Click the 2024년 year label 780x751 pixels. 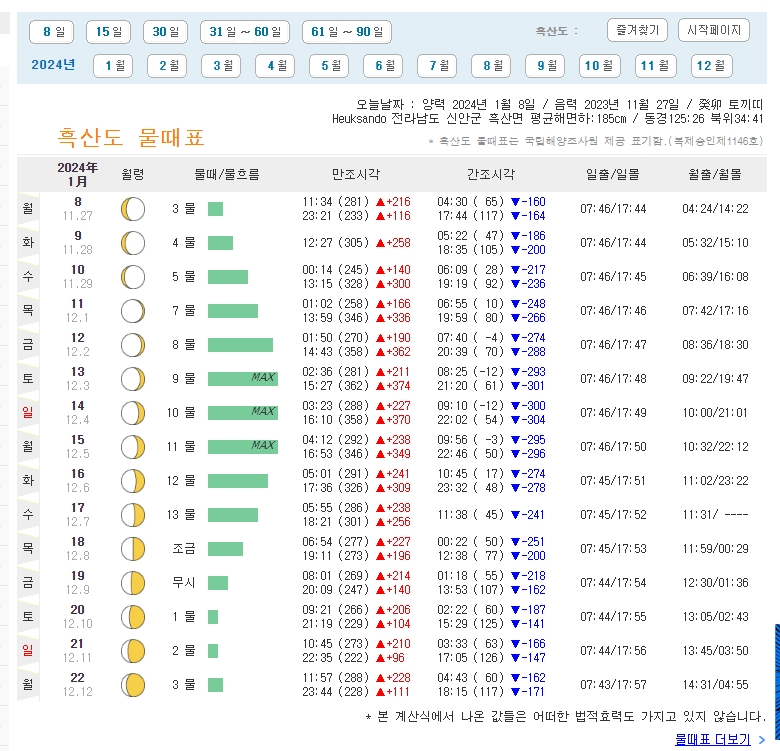tap(53, 65)
